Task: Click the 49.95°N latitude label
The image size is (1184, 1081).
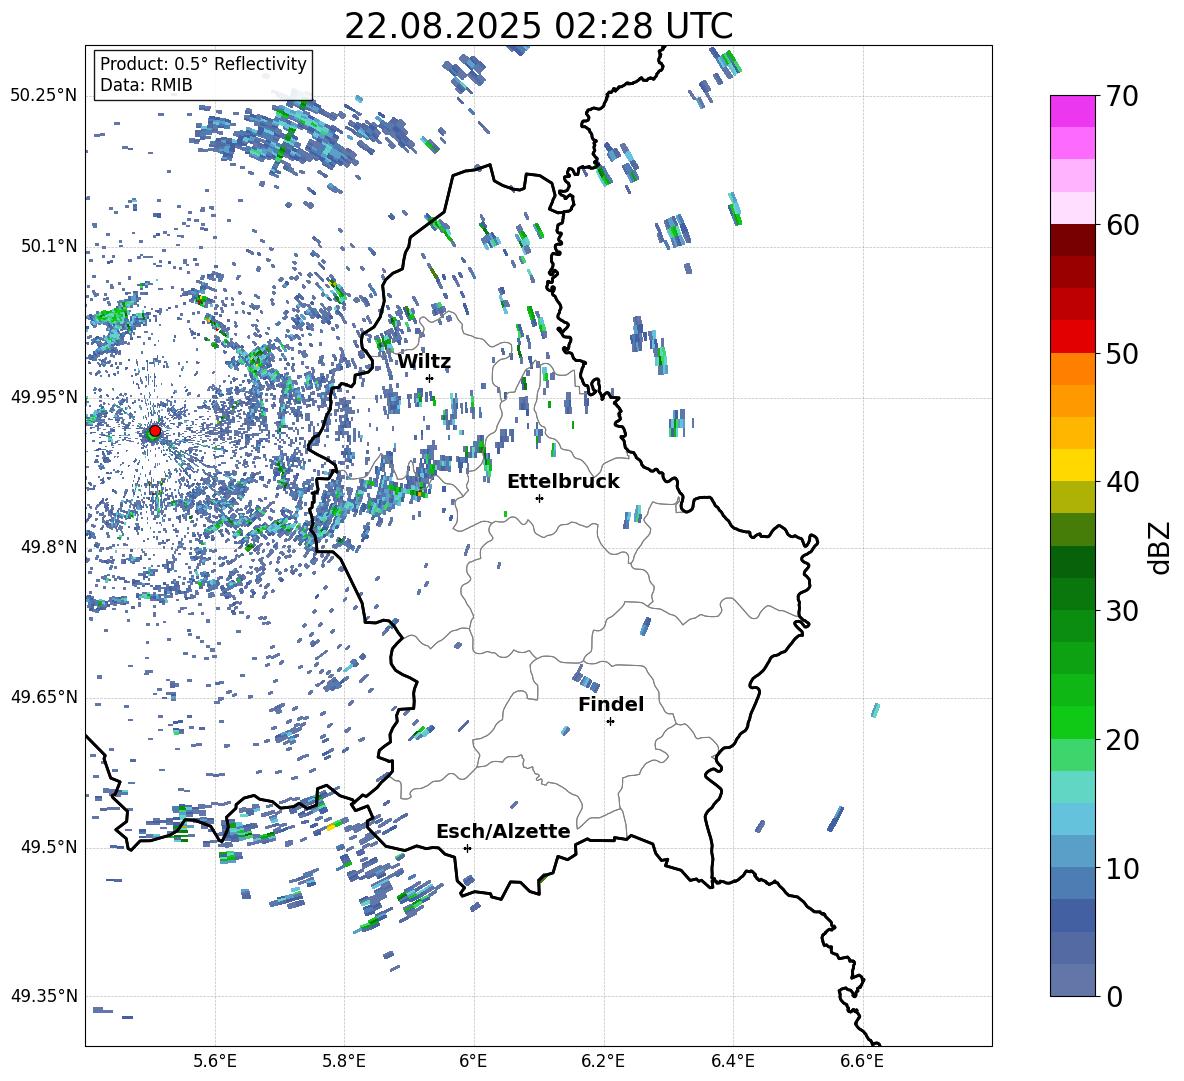Action: pyautogui.click(x=44, y=397)
